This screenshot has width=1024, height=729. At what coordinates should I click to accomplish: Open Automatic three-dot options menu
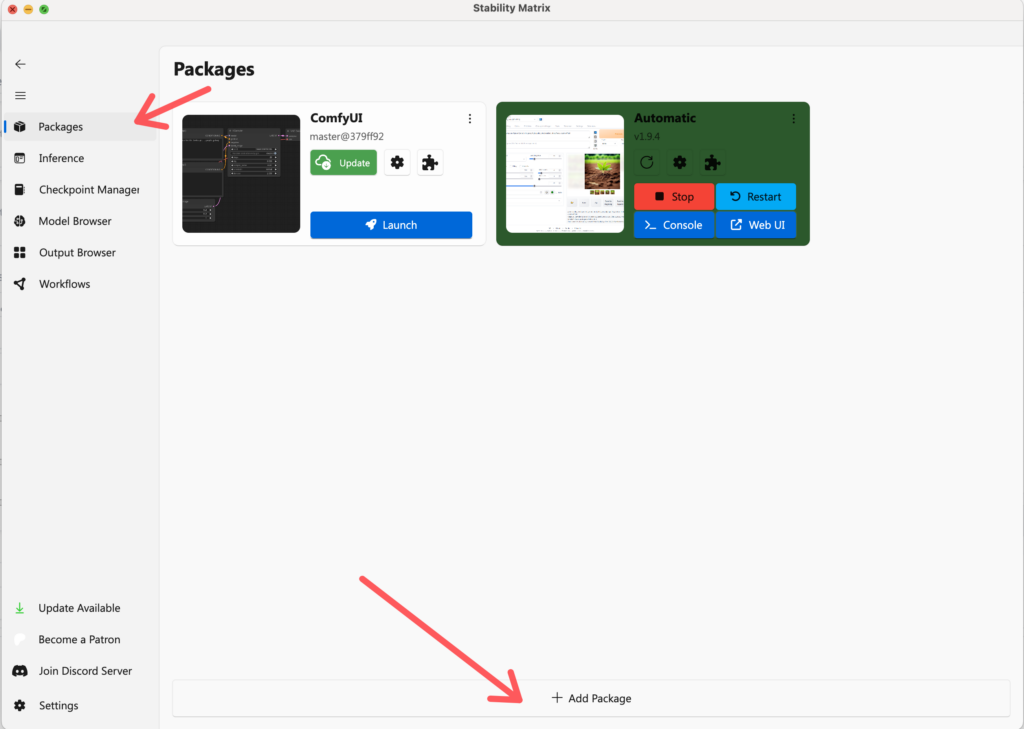[x=794, y=119]
